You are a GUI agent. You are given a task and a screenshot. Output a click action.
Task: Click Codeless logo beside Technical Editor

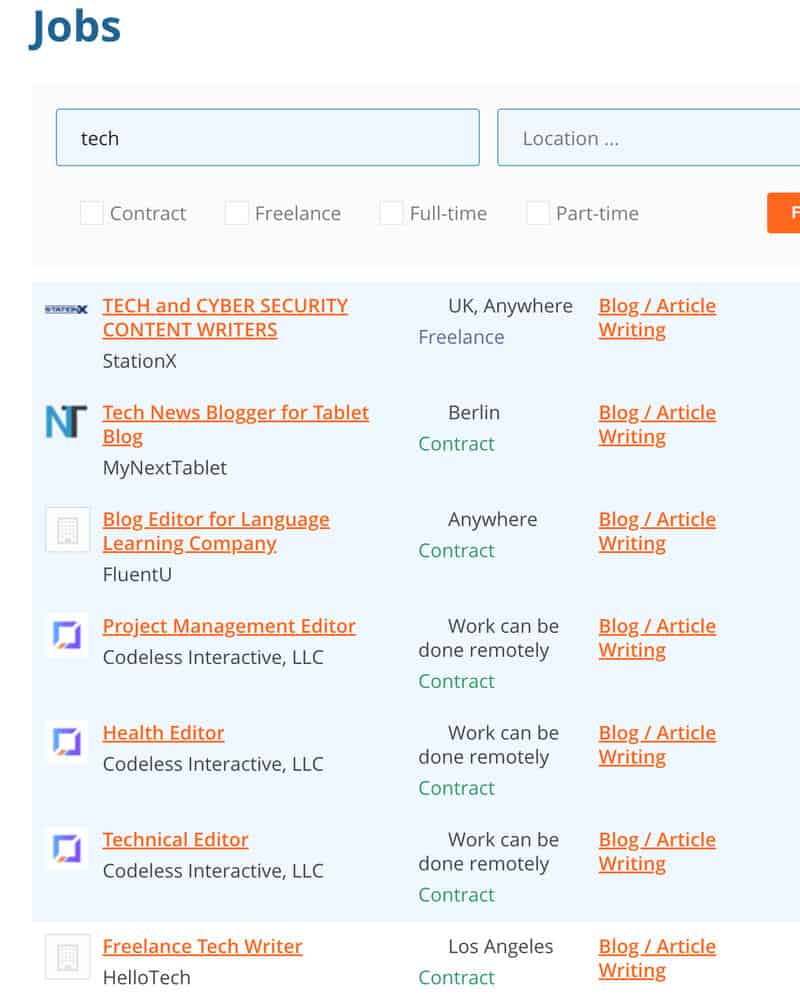tap(67, 849)
